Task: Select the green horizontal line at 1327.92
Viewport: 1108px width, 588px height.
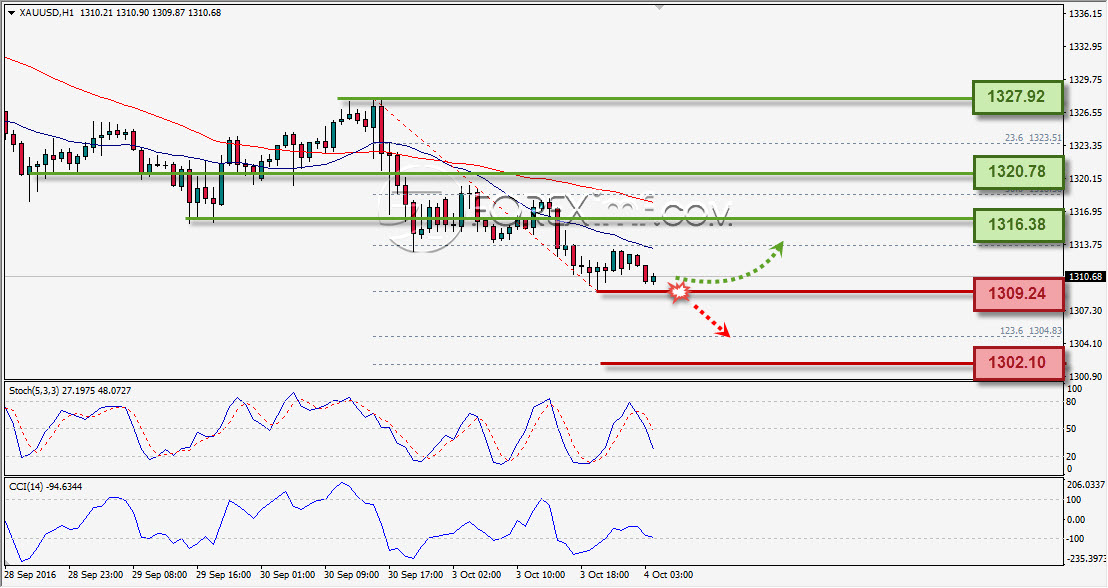Action: pyautogui.click(x=654, y=98)
